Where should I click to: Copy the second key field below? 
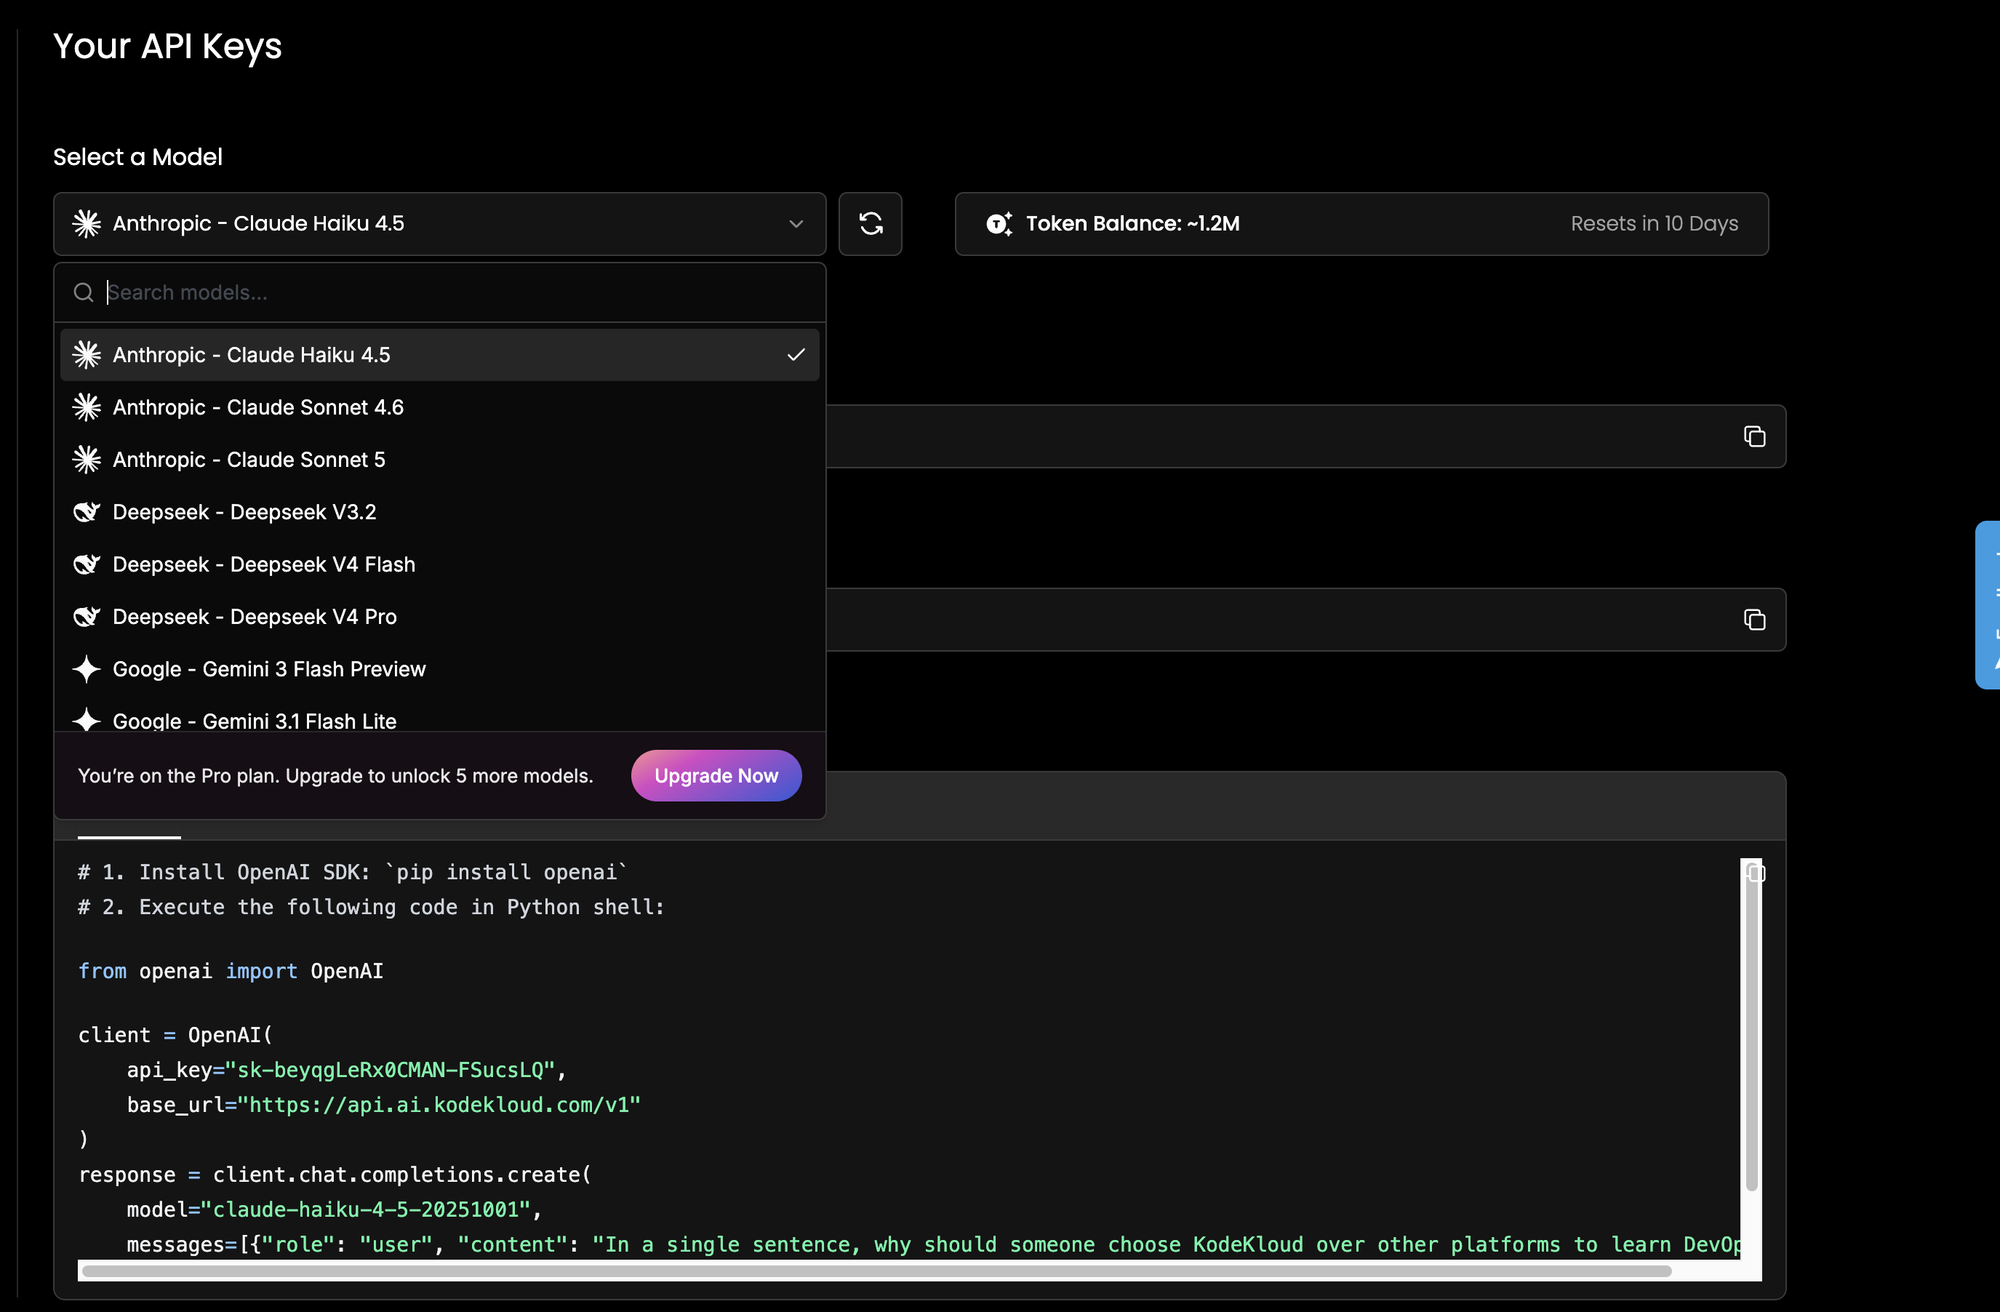tap(1754, 620)
